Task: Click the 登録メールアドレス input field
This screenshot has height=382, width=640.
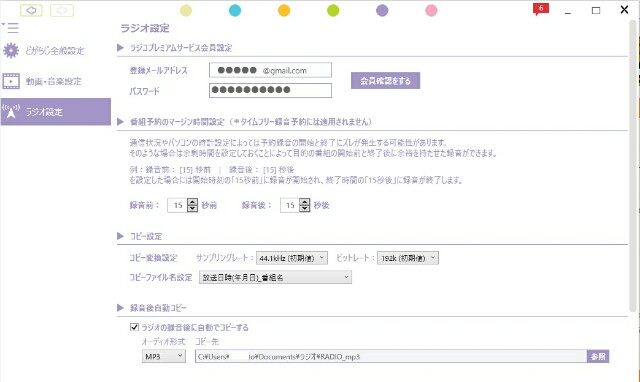Action: [270, 70]
